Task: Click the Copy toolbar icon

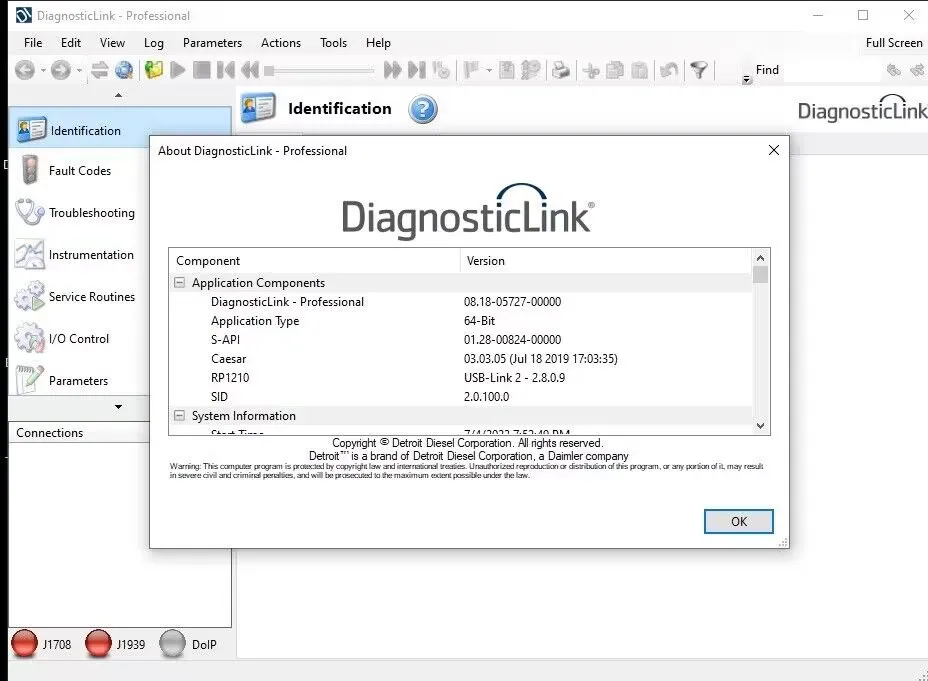Action: (615, 70)
